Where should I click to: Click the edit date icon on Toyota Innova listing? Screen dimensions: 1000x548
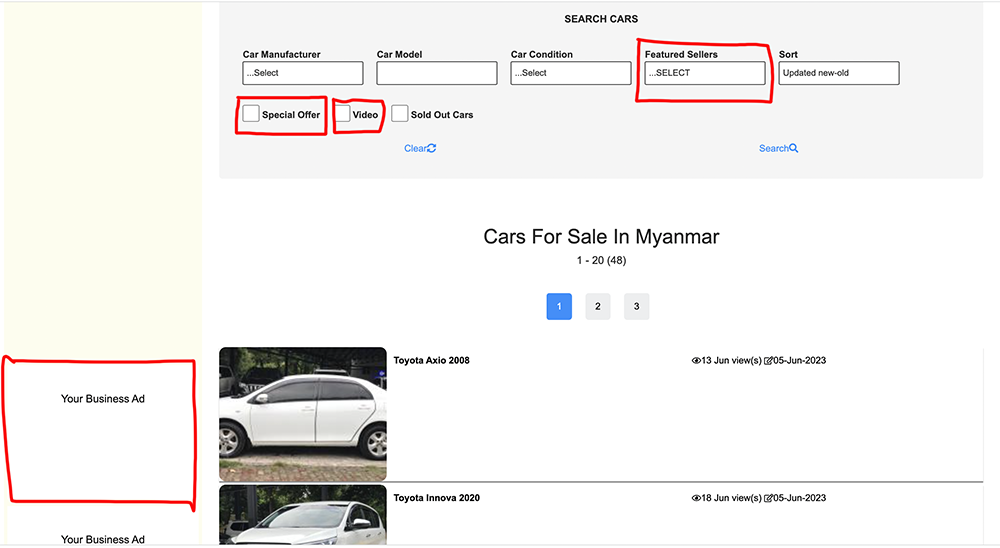768,498
